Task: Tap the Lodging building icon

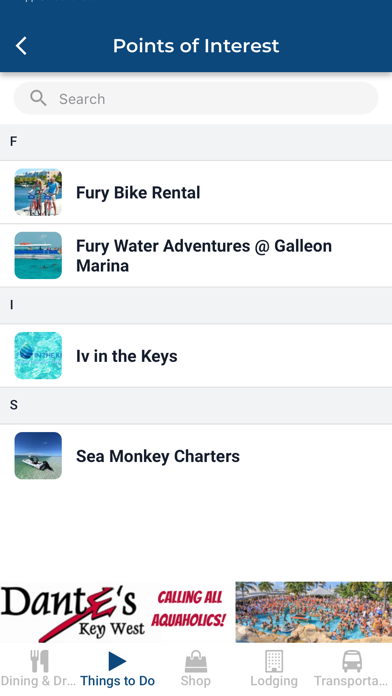Action: (x=274, y=661)
